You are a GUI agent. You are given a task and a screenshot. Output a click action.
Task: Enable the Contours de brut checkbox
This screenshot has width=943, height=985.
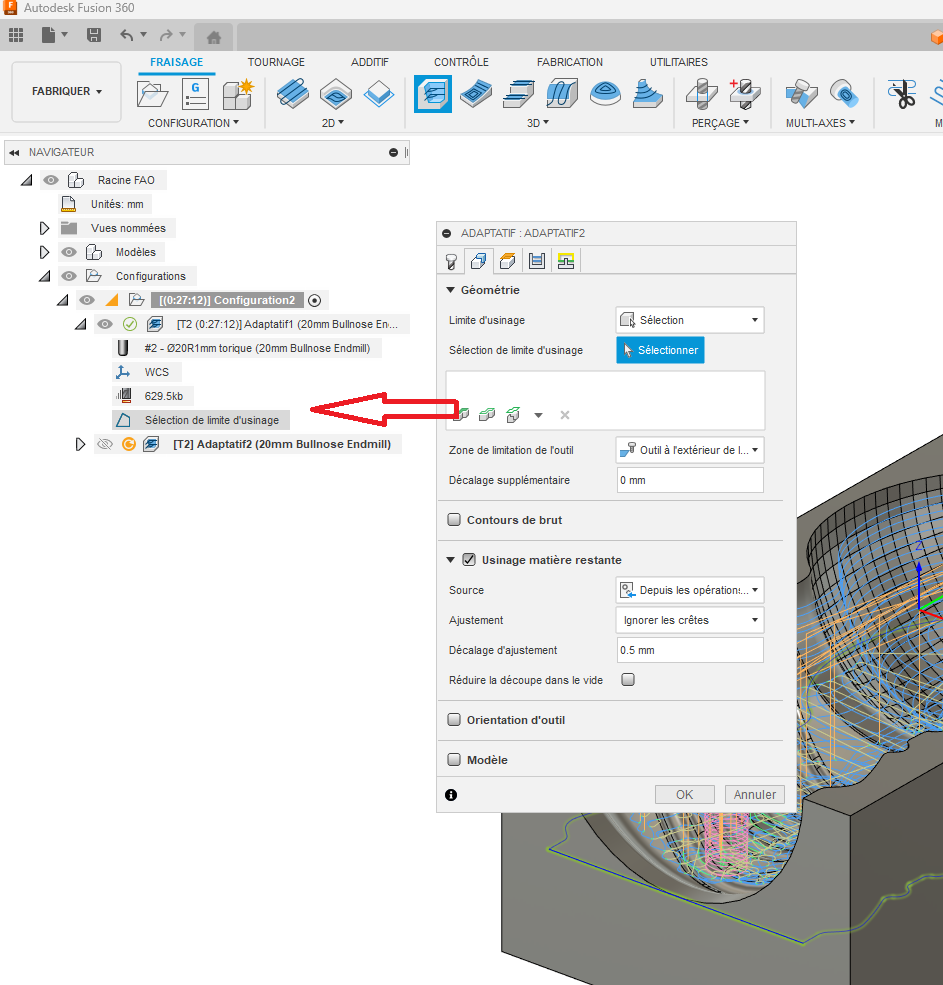coord(454,520)
